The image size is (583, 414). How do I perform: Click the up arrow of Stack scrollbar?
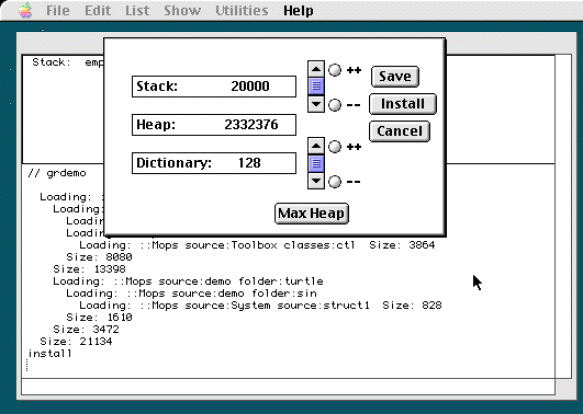click(x=316, y=69)
